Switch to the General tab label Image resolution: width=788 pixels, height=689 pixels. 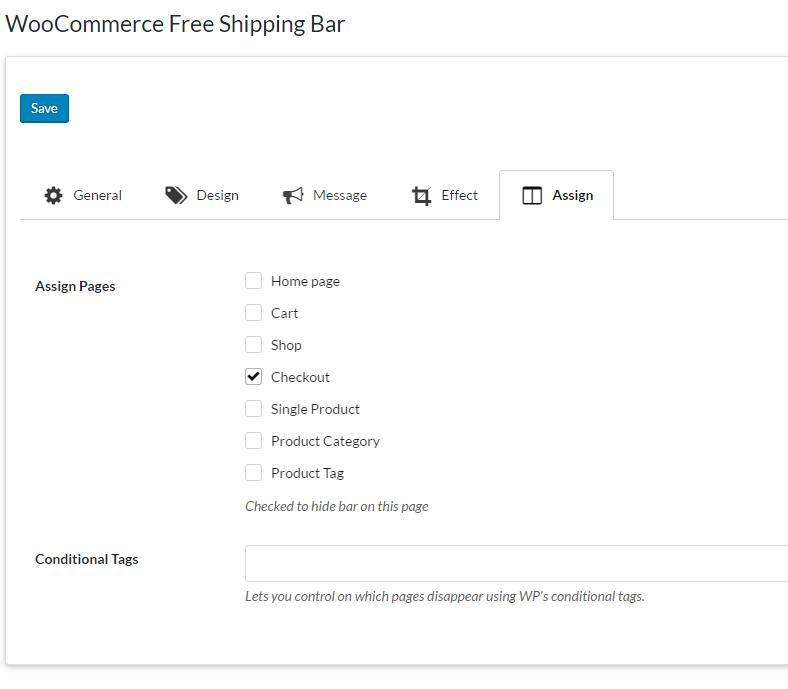98,196
